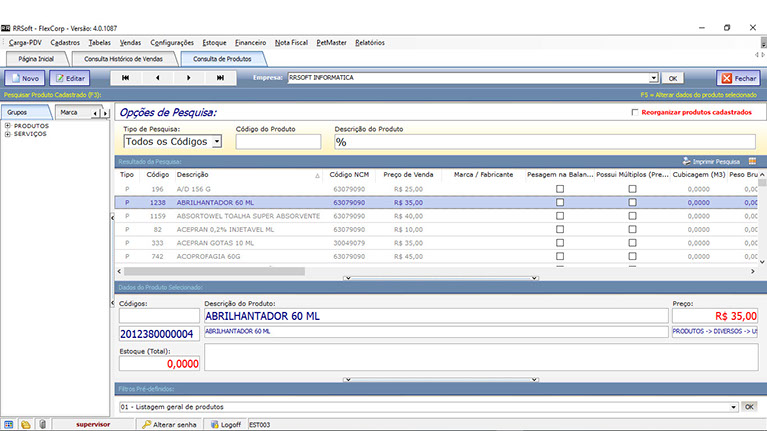Click the Imprimir Pesquisa printer icon
The image size is (767, 431).
(x=686, y=161)
